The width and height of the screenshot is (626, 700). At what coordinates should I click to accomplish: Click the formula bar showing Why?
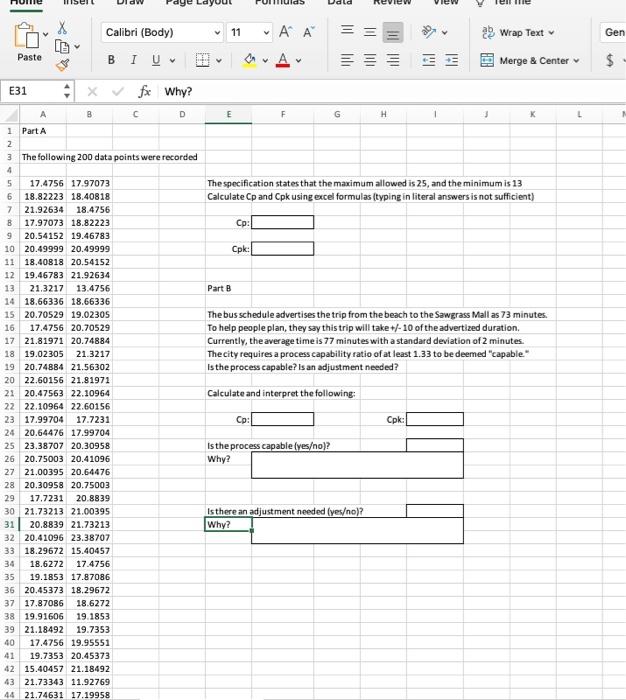(393, 92)
